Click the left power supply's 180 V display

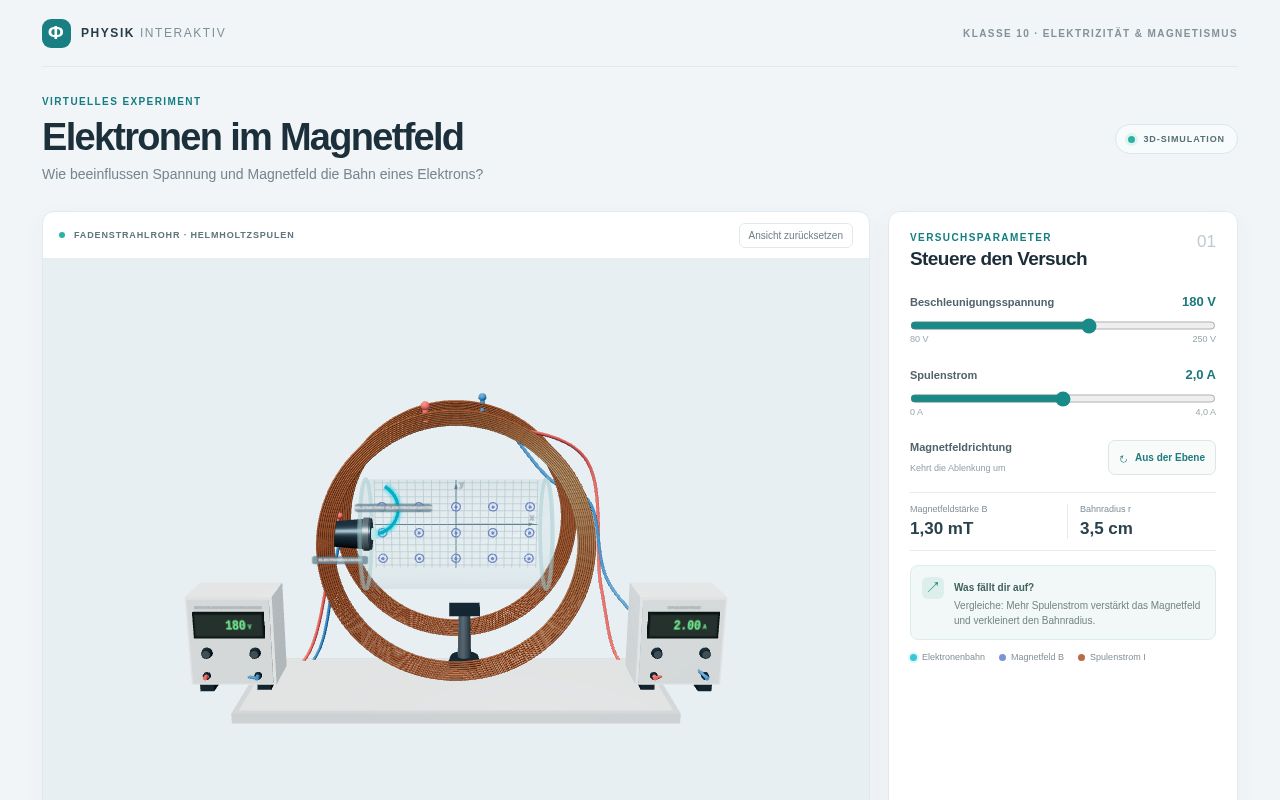229,625
